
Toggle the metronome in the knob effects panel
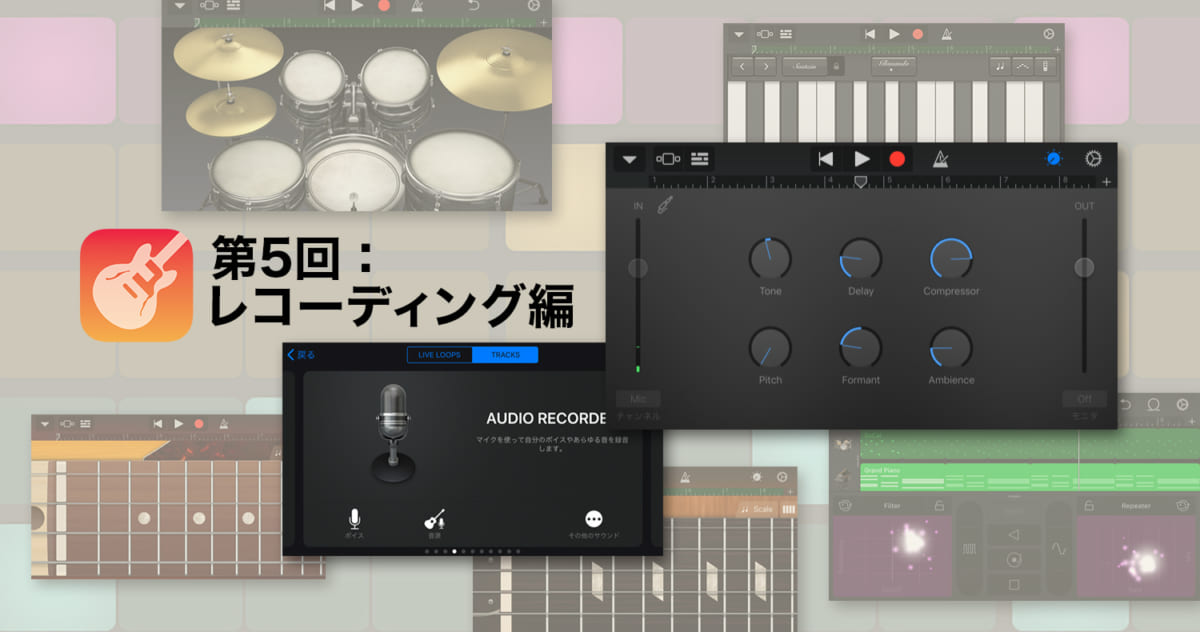point(941,159)
